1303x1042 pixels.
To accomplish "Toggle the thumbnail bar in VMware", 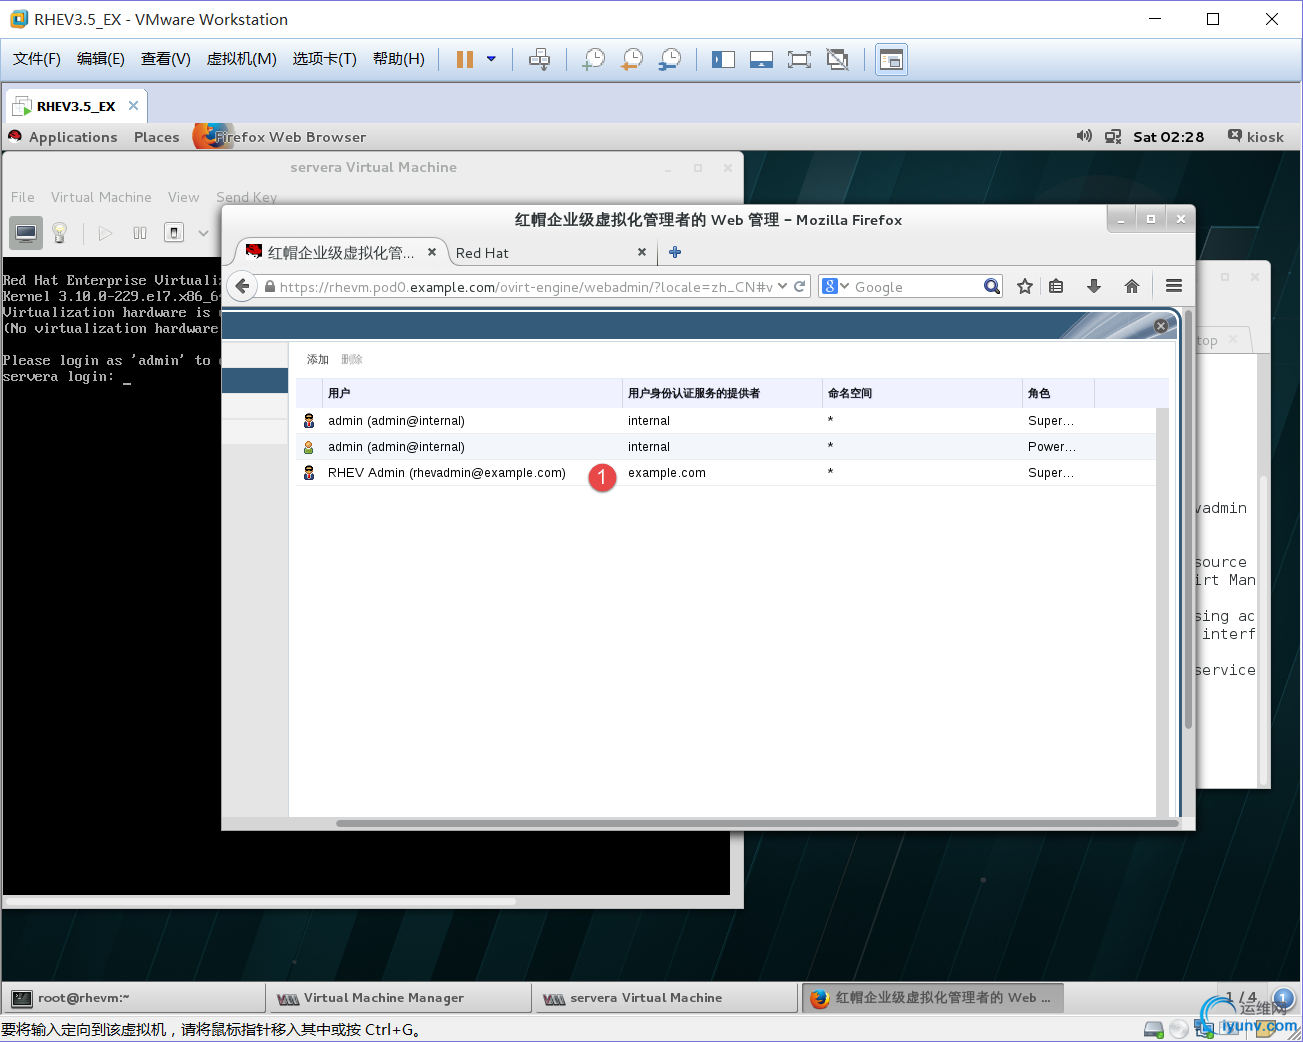I will [x=761, y=59].
